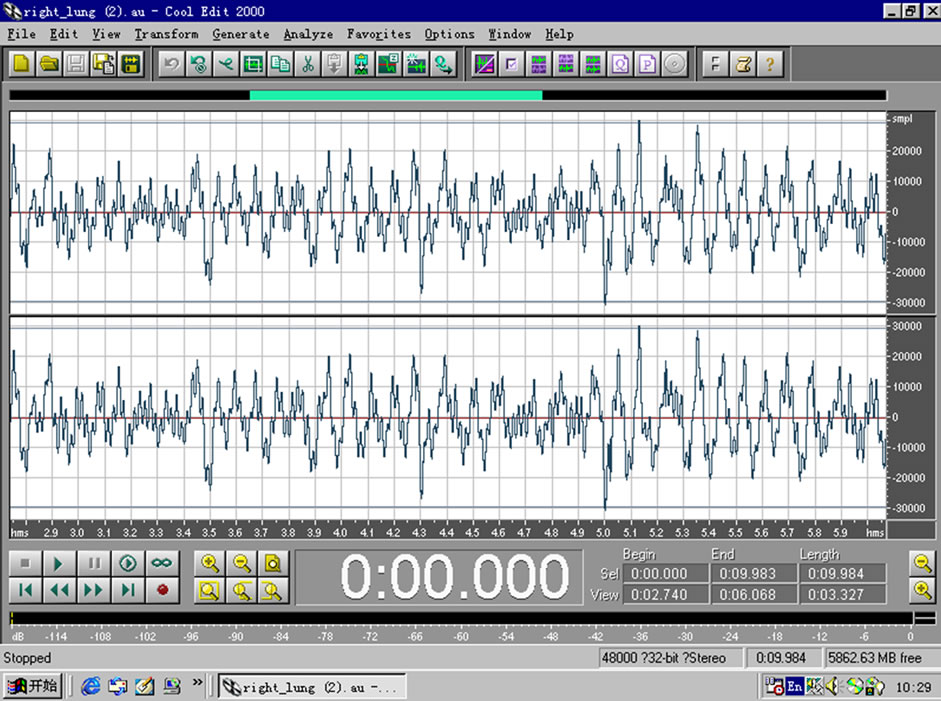Click the grayed Save floppy icon

[76, 64]
